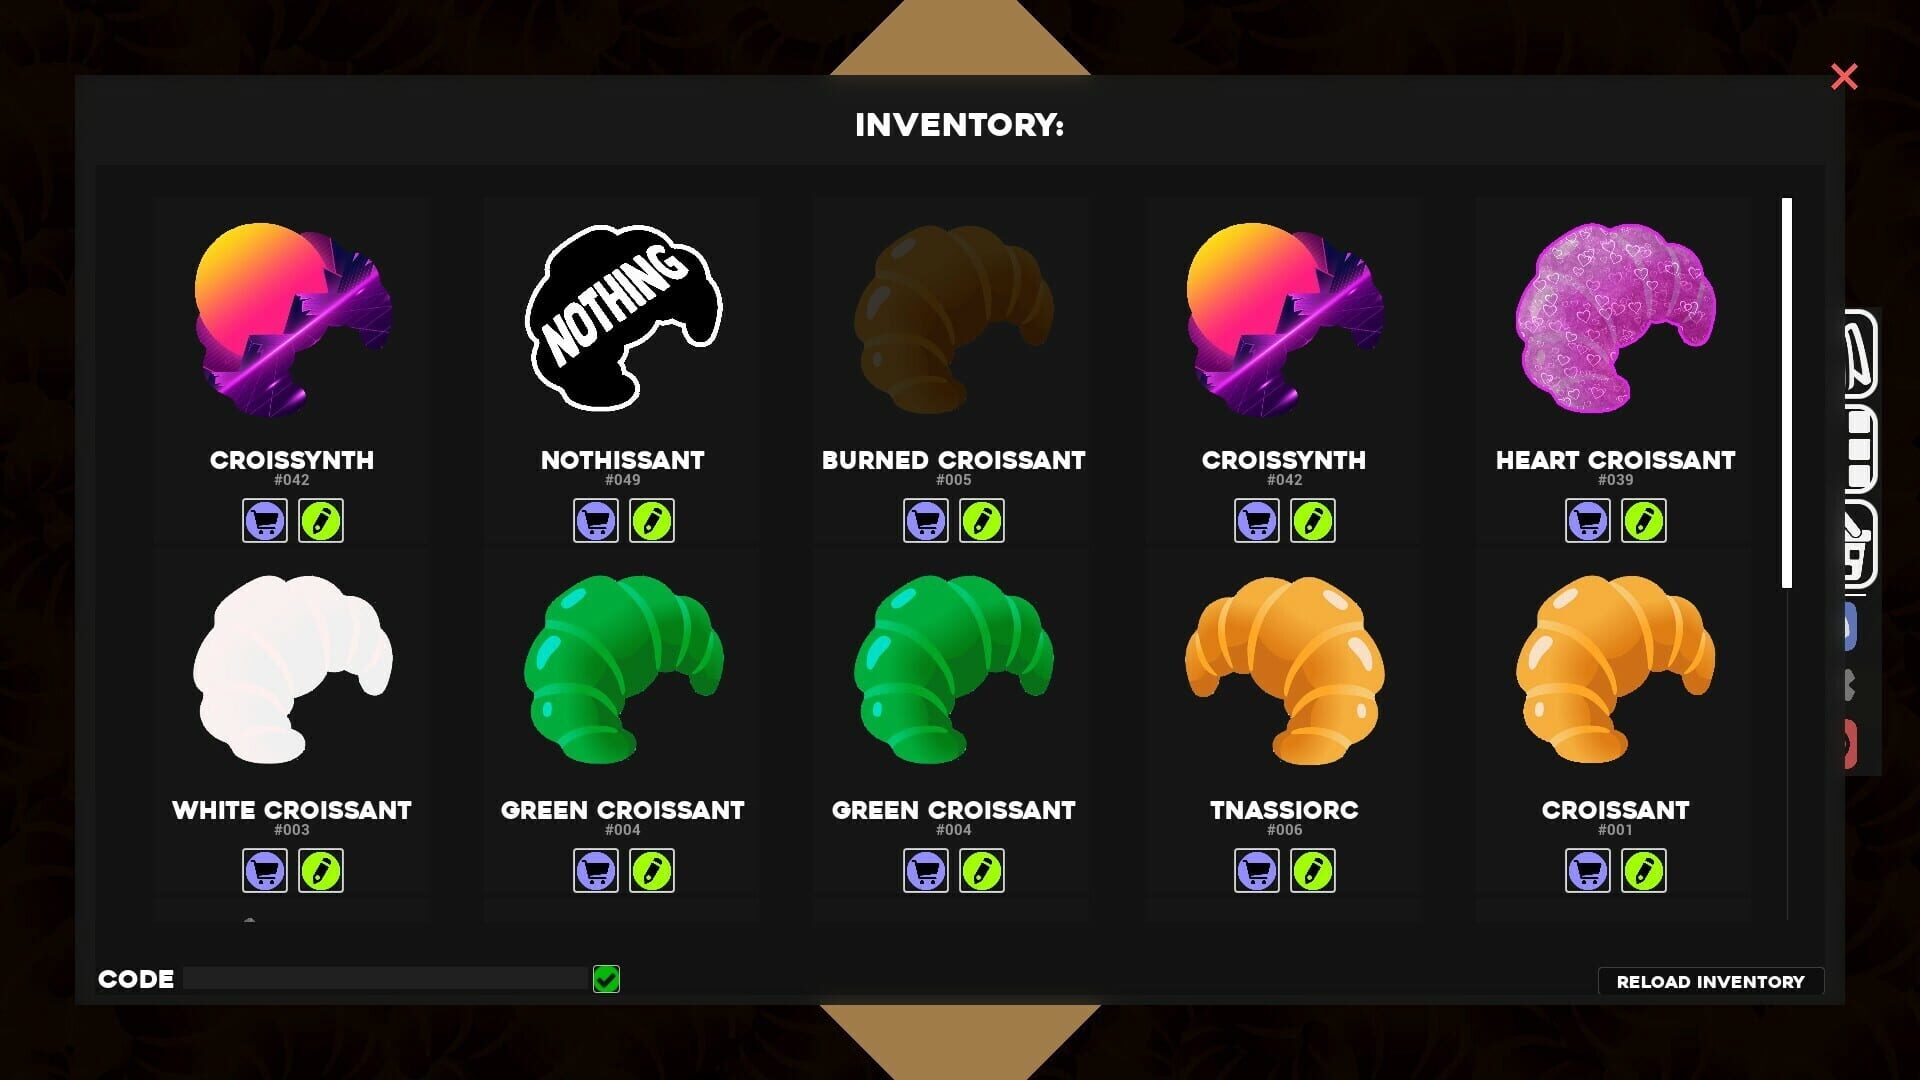Select the Tnassiorc croissant image

point(1285,670)
